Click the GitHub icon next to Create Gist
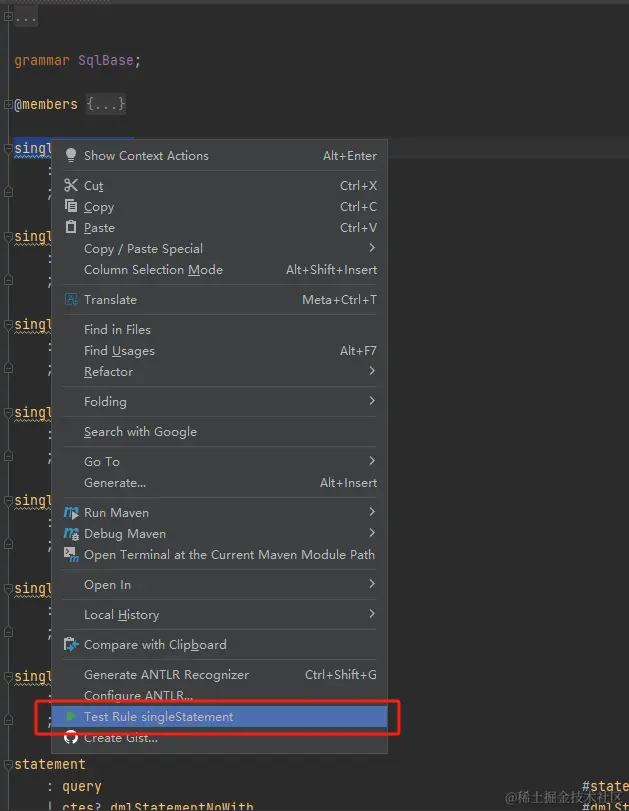 pyautogui.click(x=71, y=737)
